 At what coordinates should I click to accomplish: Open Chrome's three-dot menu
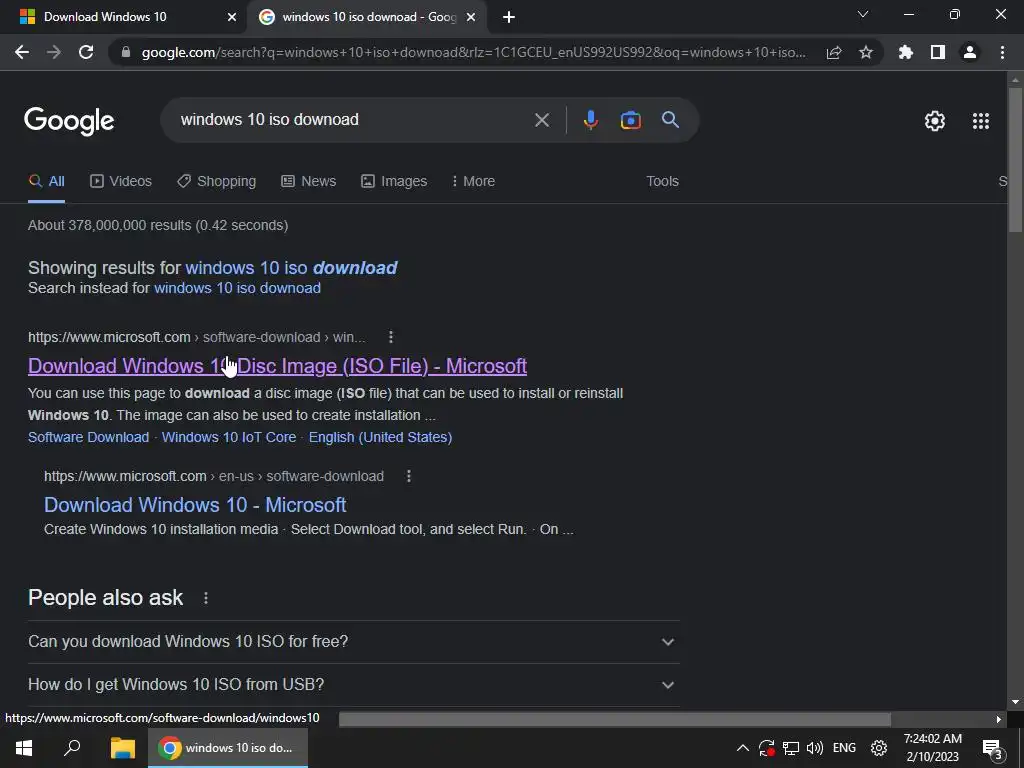[1002, 52]
